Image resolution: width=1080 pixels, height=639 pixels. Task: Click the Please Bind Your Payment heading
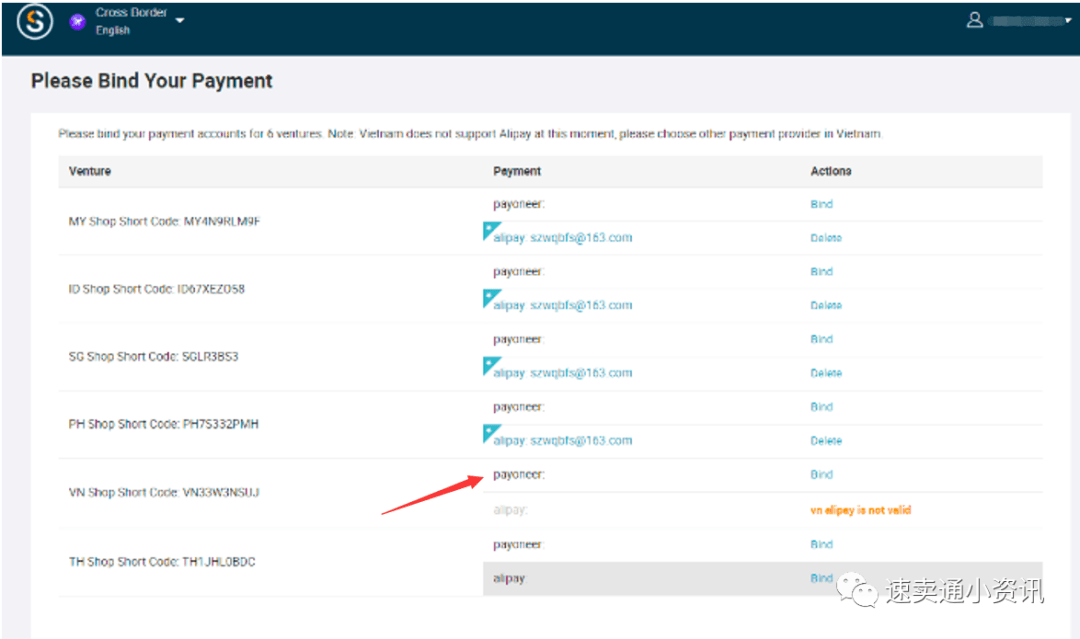(x=152, y=81)
